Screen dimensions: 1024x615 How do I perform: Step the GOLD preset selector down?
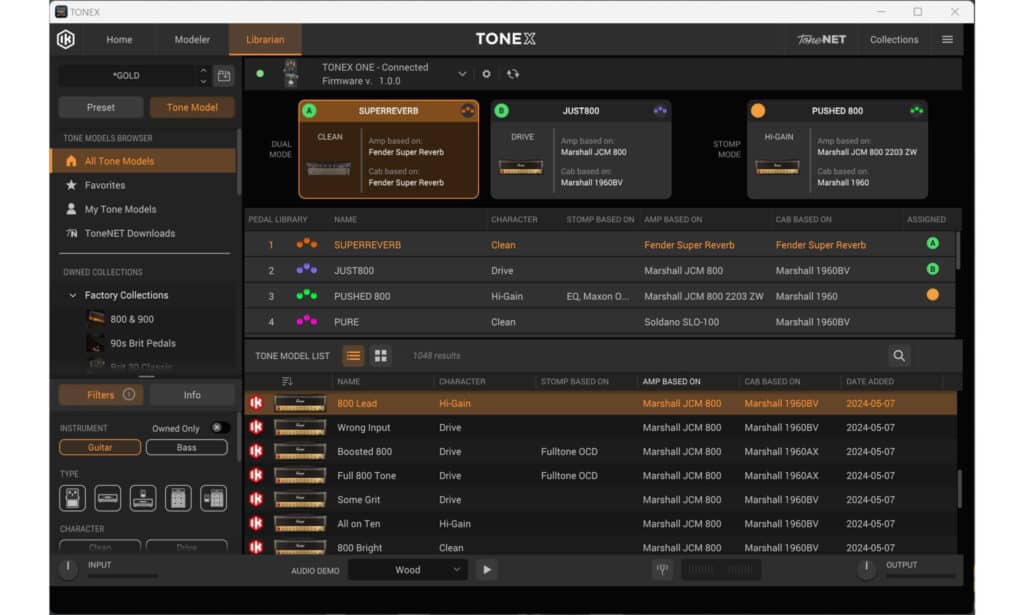coord(203,82)
